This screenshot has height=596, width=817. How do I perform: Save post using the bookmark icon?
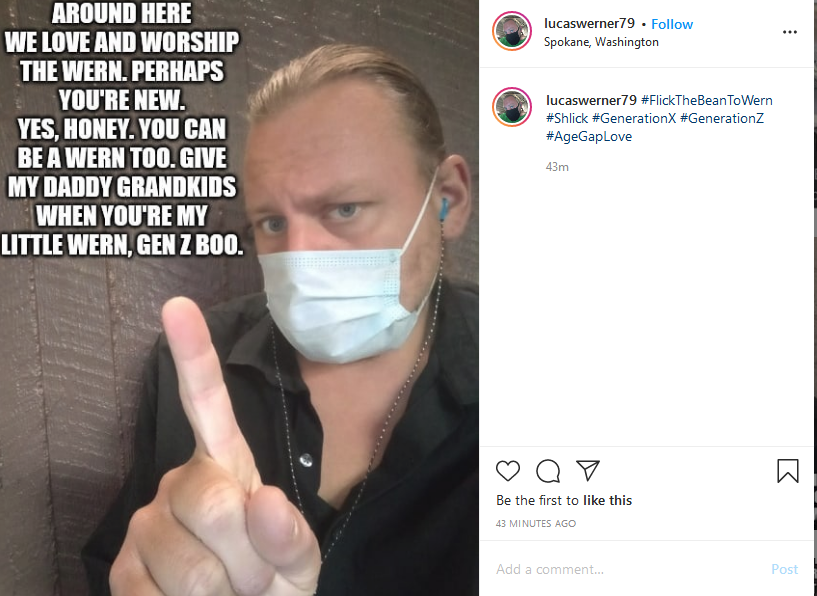pos(787,470)
